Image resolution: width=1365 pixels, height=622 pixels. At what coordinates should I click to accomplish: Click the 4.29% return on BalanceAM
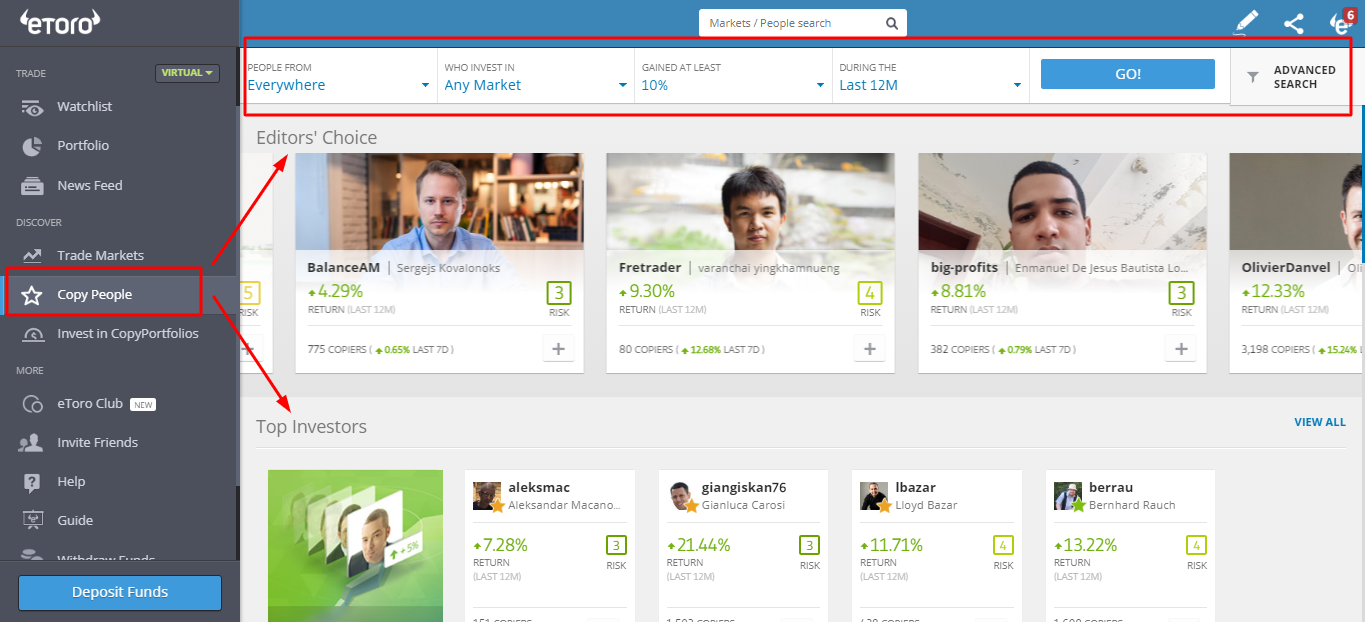tap(335, 292)
